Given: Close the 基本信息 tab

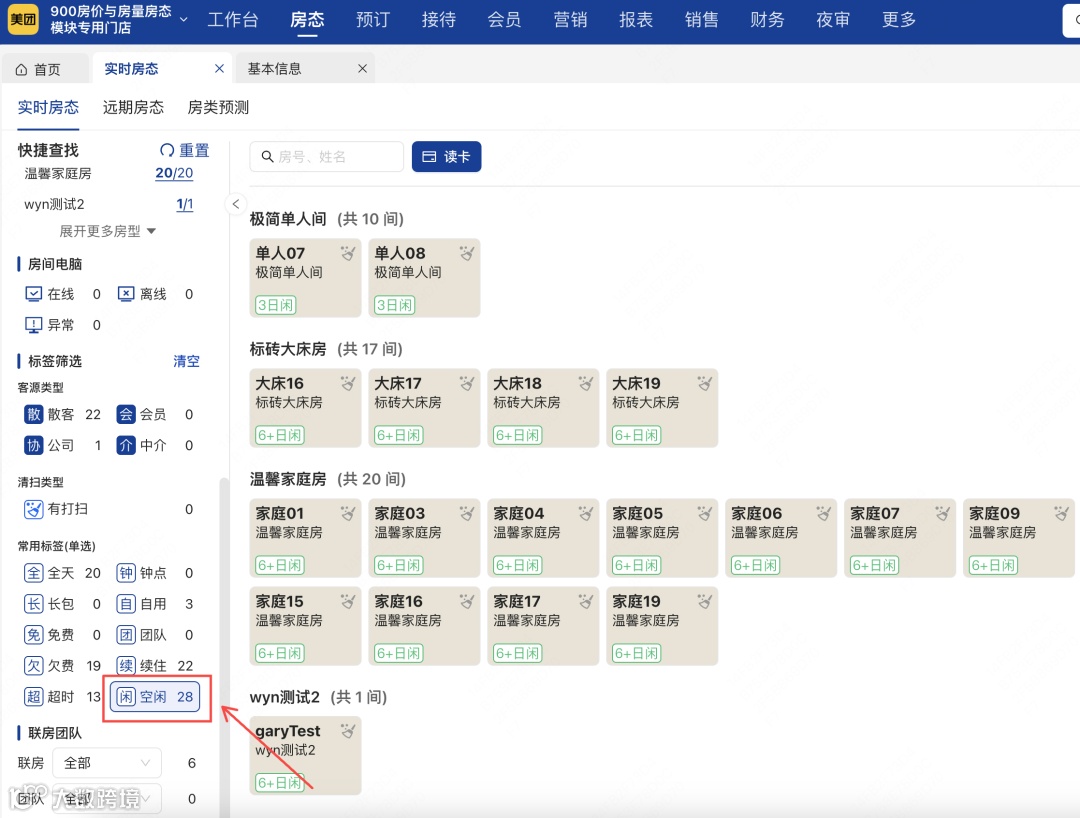Looking at the screenshot, I should point(362,68).
